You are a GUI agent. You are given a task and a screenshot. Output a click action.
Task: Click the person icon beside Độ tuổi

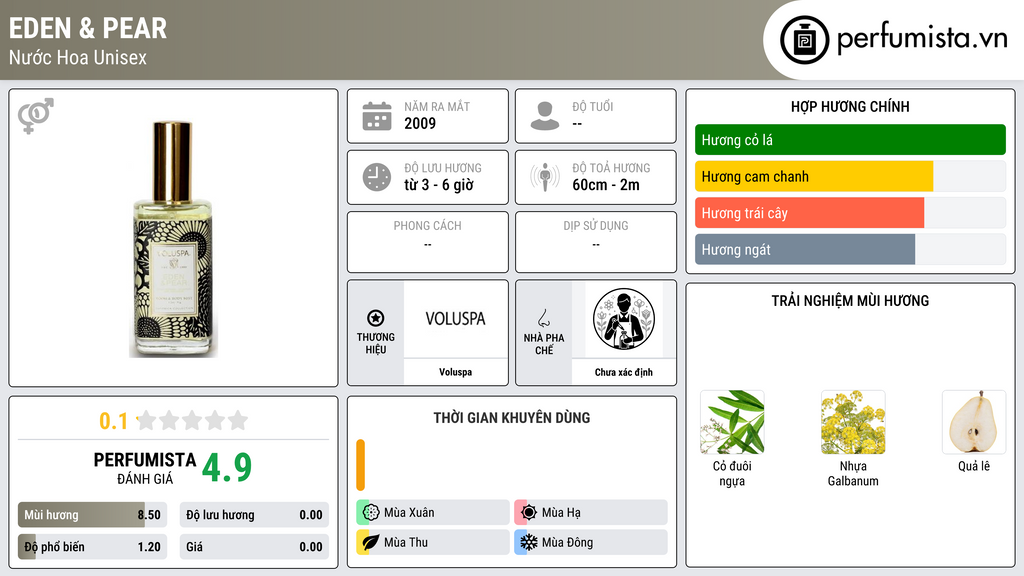(x=545, y=116)
